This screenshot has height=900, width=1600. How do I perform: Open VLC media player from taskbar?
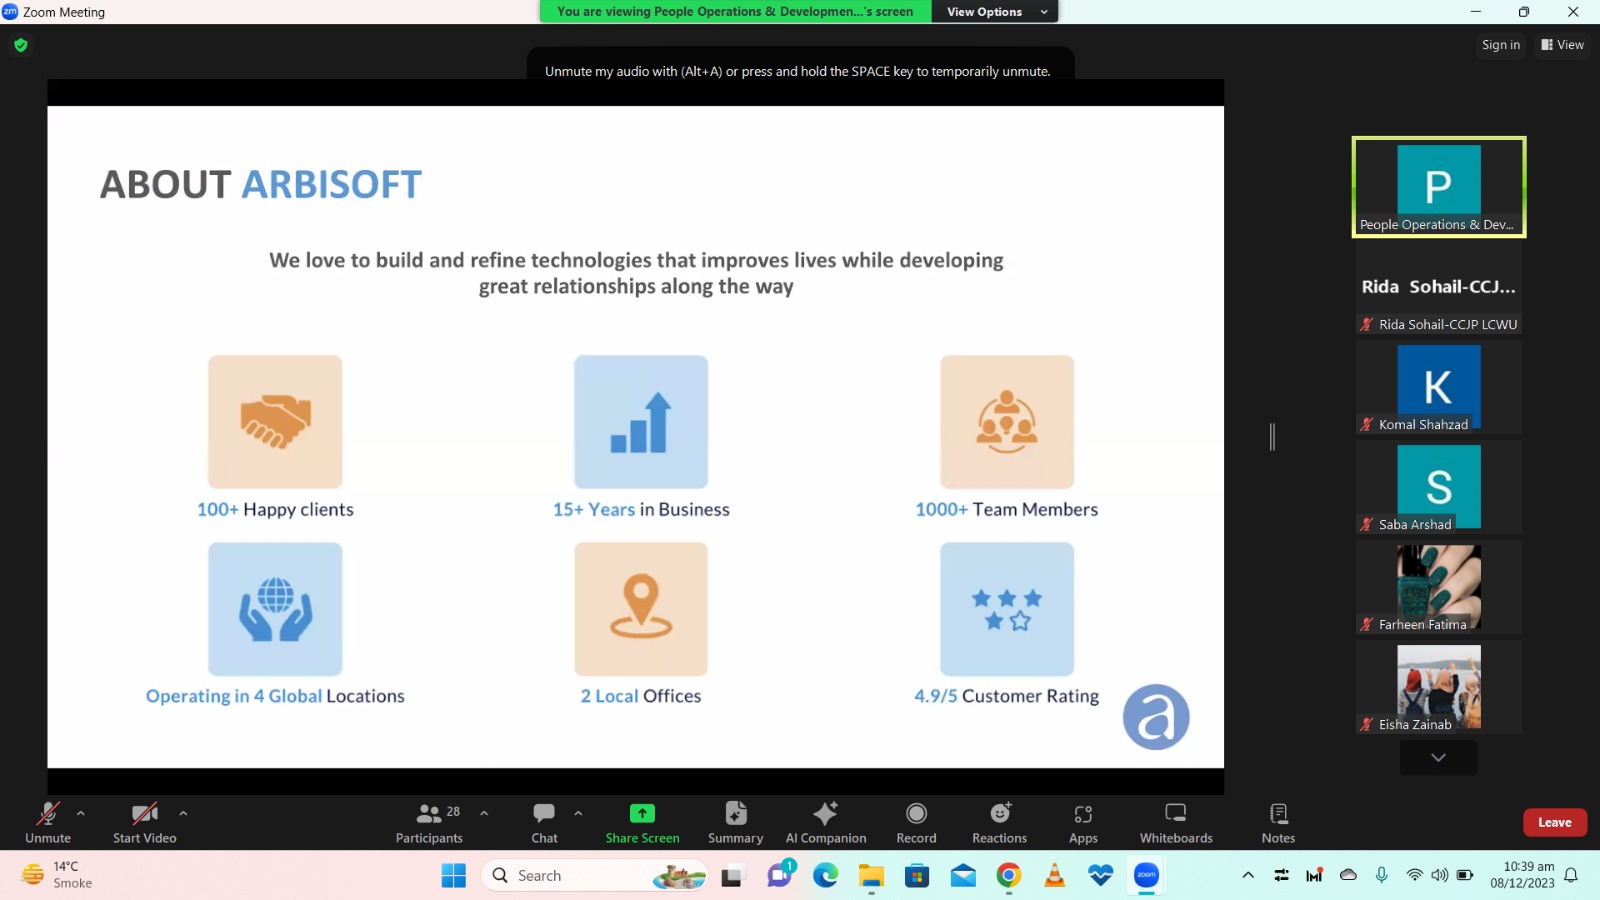(x=1055, y=876)
